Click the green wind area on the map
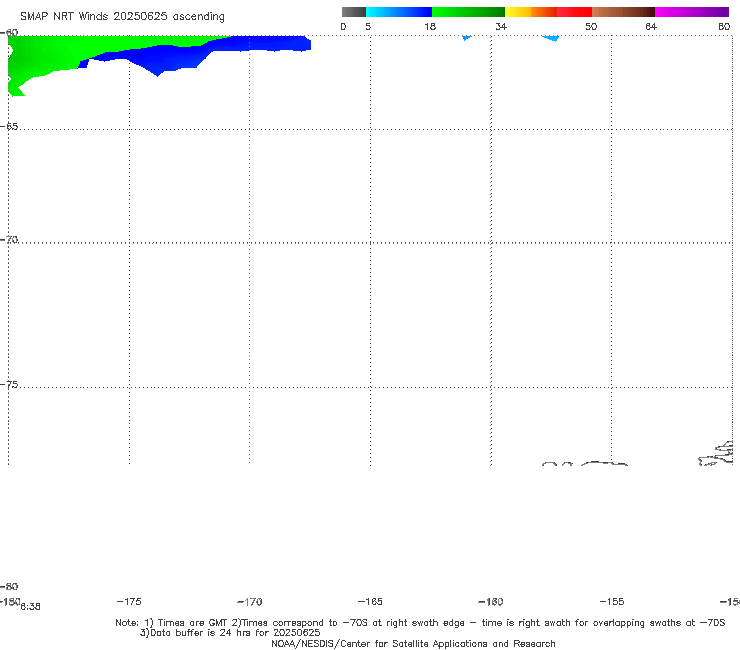The width and height of the screenshot is (740, 650). point(57,54)
